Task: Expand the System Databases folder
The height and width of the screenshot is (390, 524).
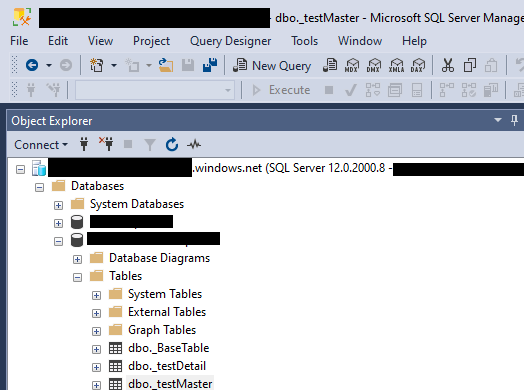Action: 58,205
